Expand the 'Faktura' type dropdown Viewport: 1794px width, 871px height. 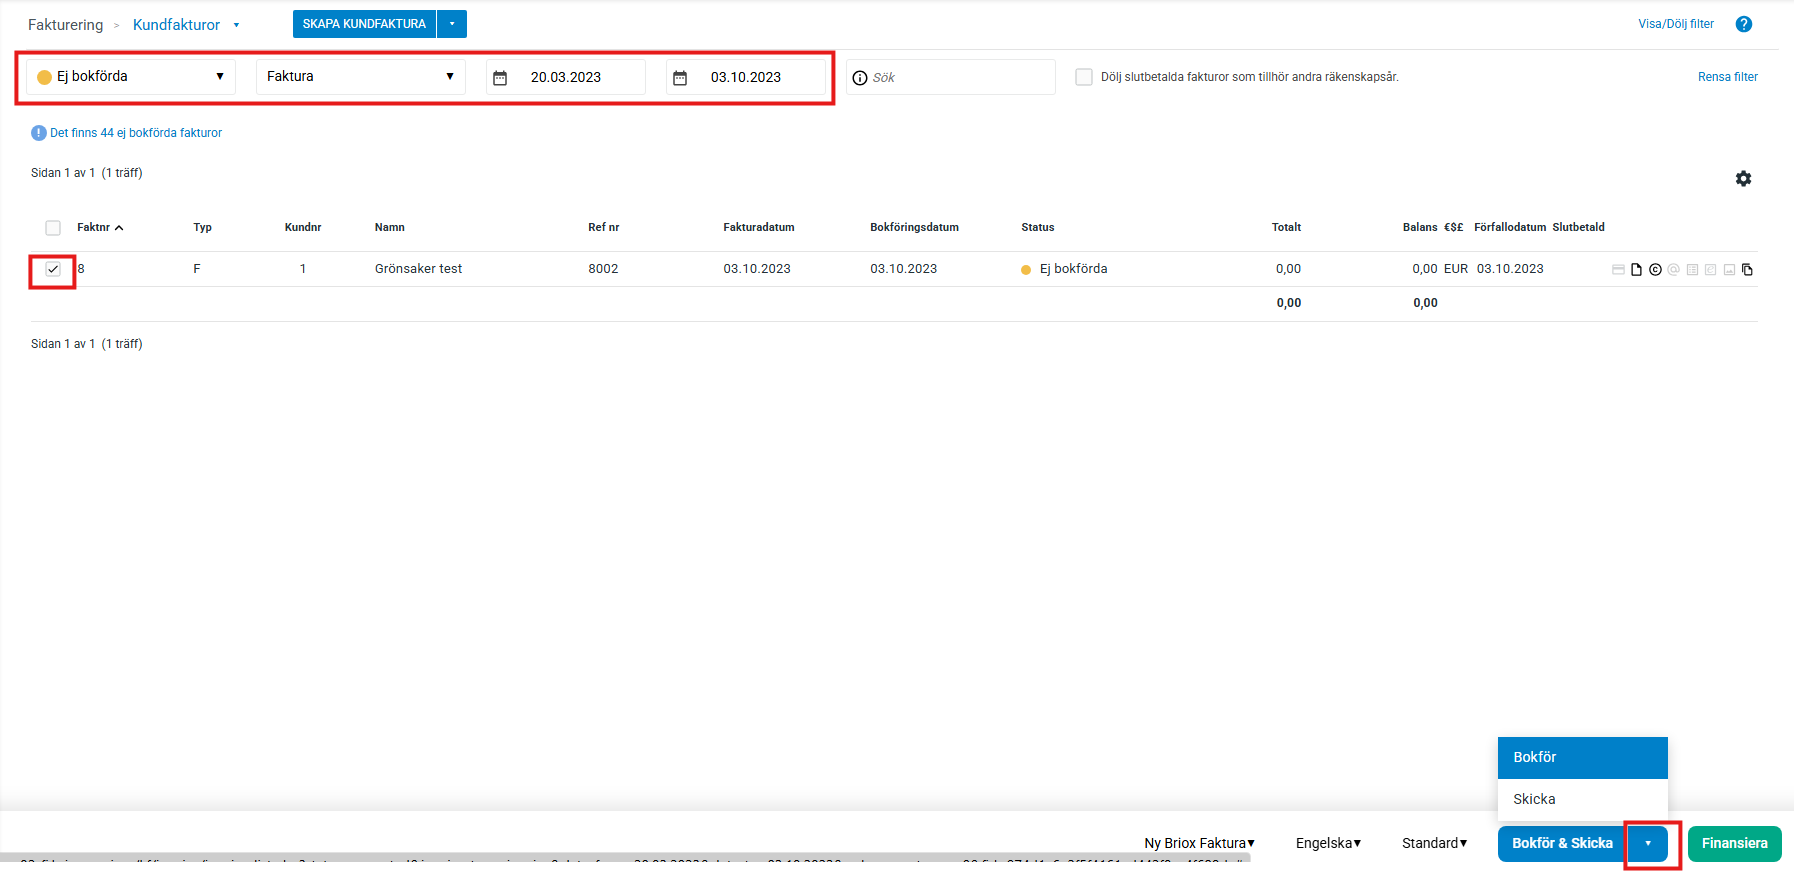click(360, 77)
